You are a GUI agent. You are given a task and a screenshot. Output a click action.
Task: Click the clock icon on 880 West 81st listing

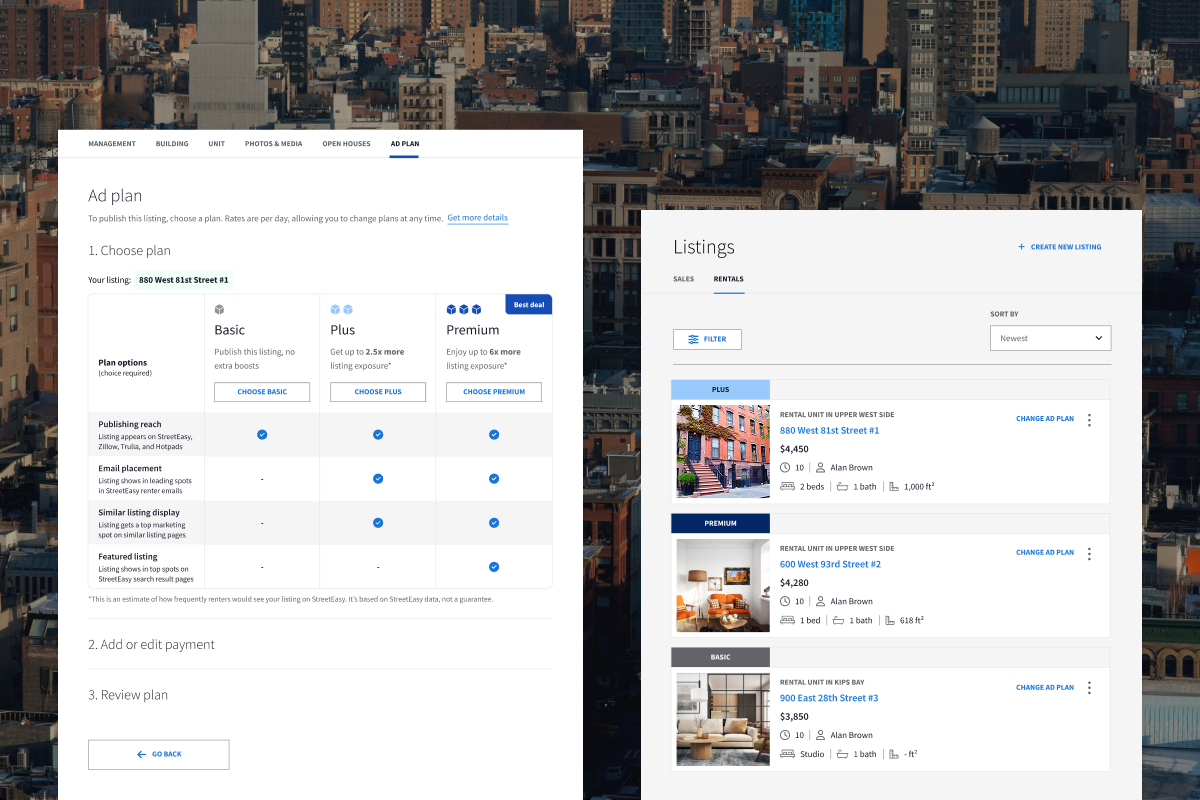coord(784,467)
